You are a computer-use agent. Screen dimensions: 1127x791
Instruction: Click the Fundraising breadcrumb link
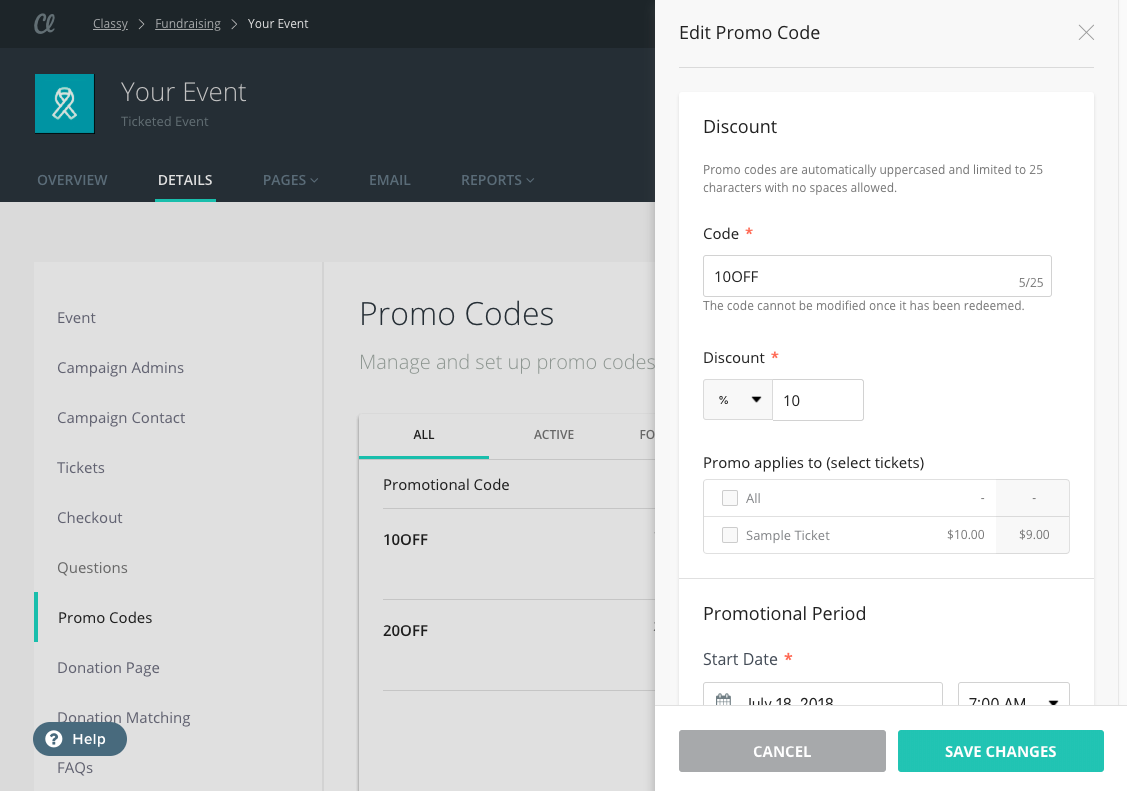pyautogui.click(x=188, y=24)
